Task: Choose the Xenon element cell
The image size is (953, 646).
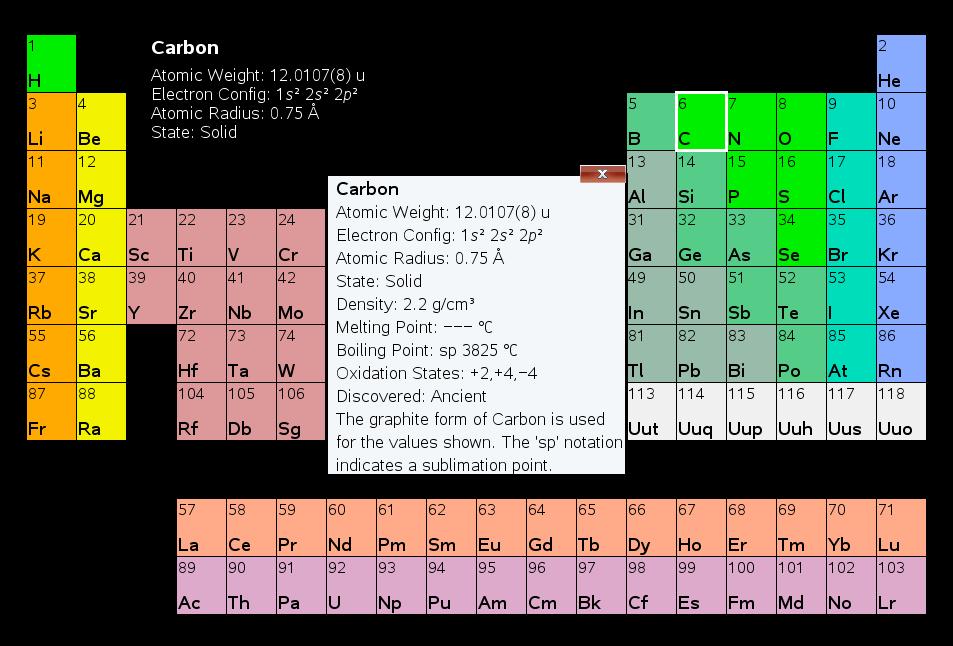Action: pos(901,295)
